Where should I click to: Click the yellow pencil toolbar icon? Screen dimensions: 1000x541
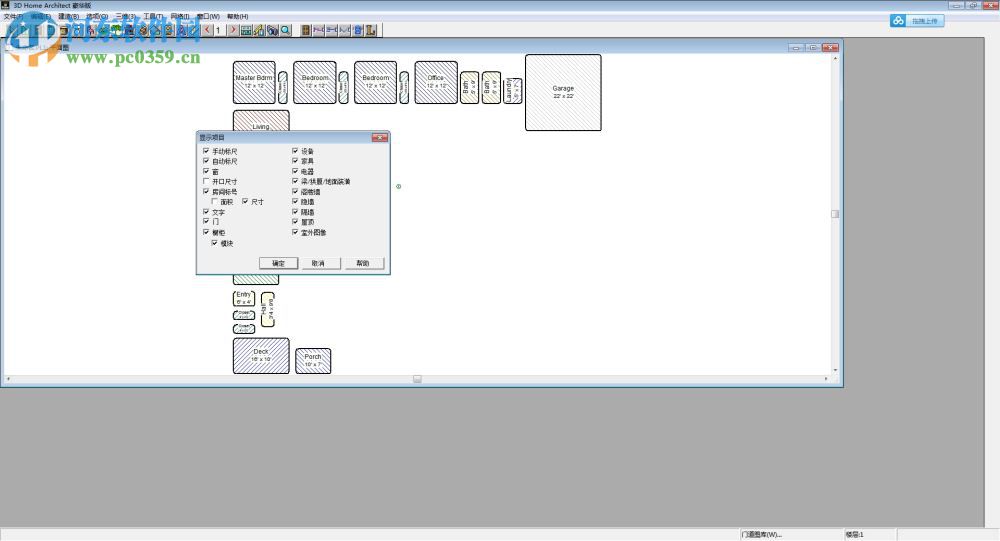tap(260, 30)
